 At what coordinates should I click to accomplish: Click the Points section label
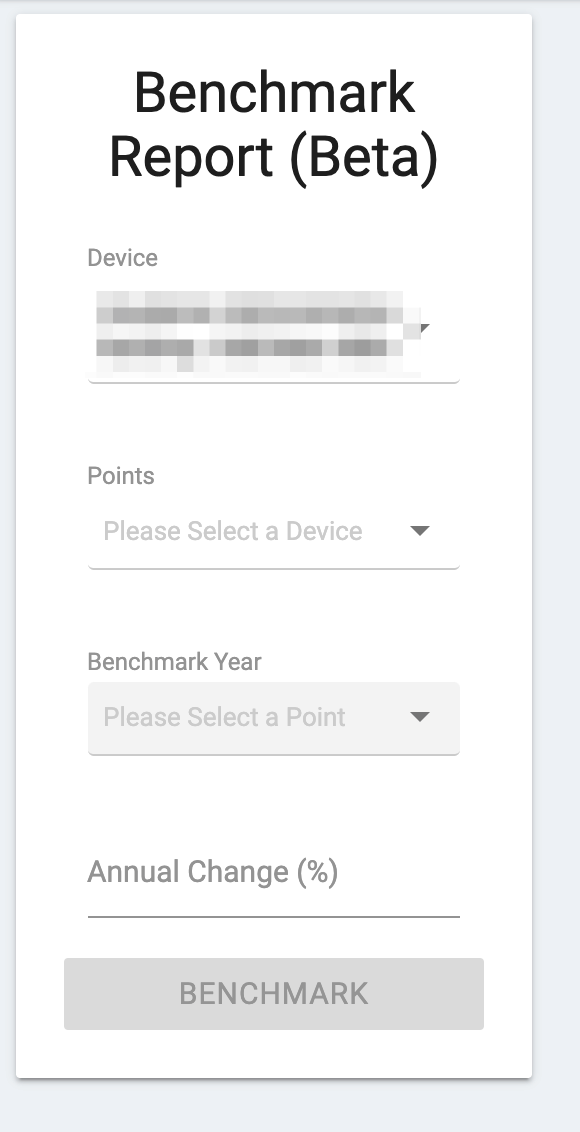pyautogui.click(x=121, y=476)
